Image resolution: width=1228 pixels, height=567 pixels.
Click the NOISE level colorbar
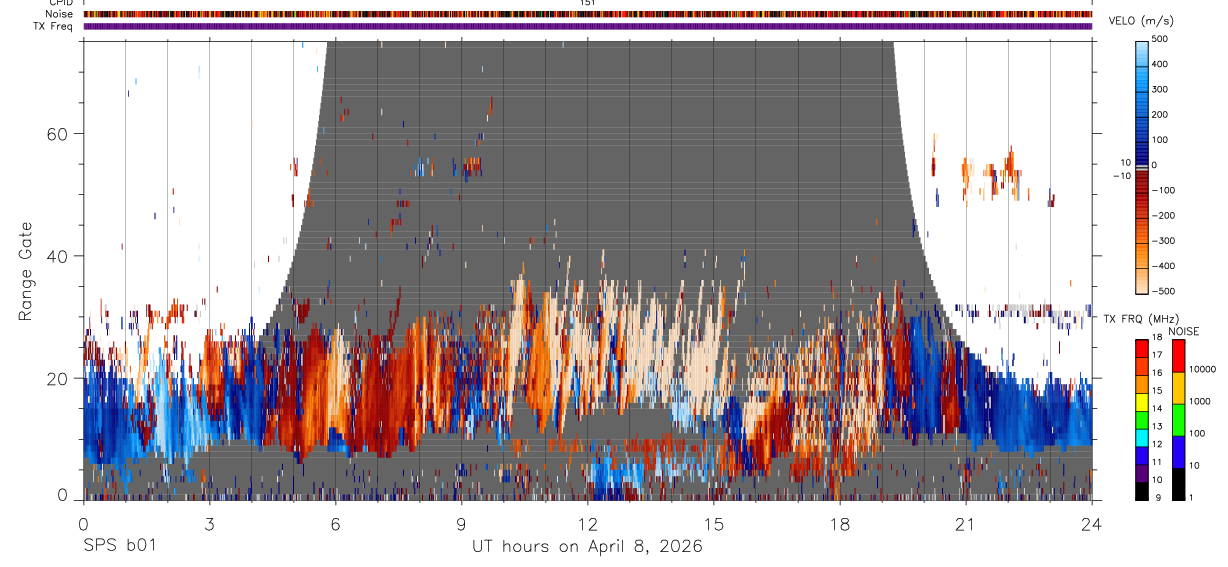(x=1177, y=419)
